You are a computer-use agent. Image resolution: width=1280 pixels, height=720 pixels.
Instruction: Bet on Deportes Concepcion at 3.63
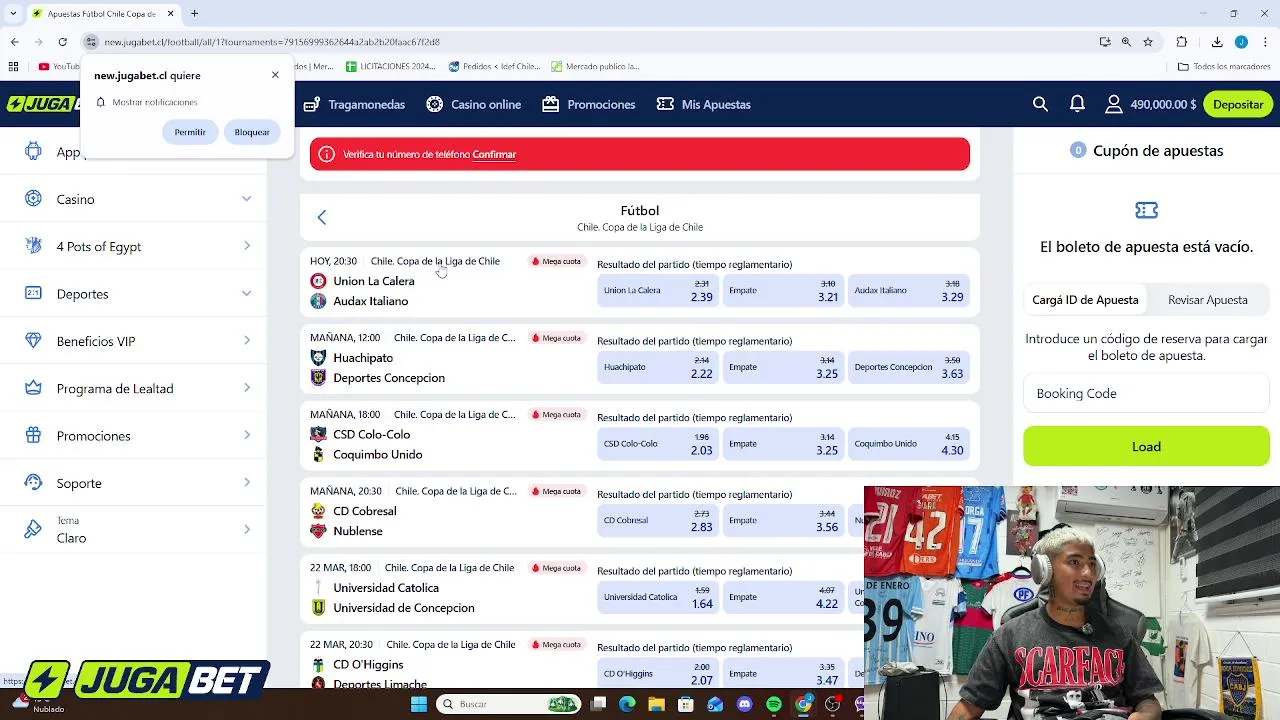tap(908, 367)
